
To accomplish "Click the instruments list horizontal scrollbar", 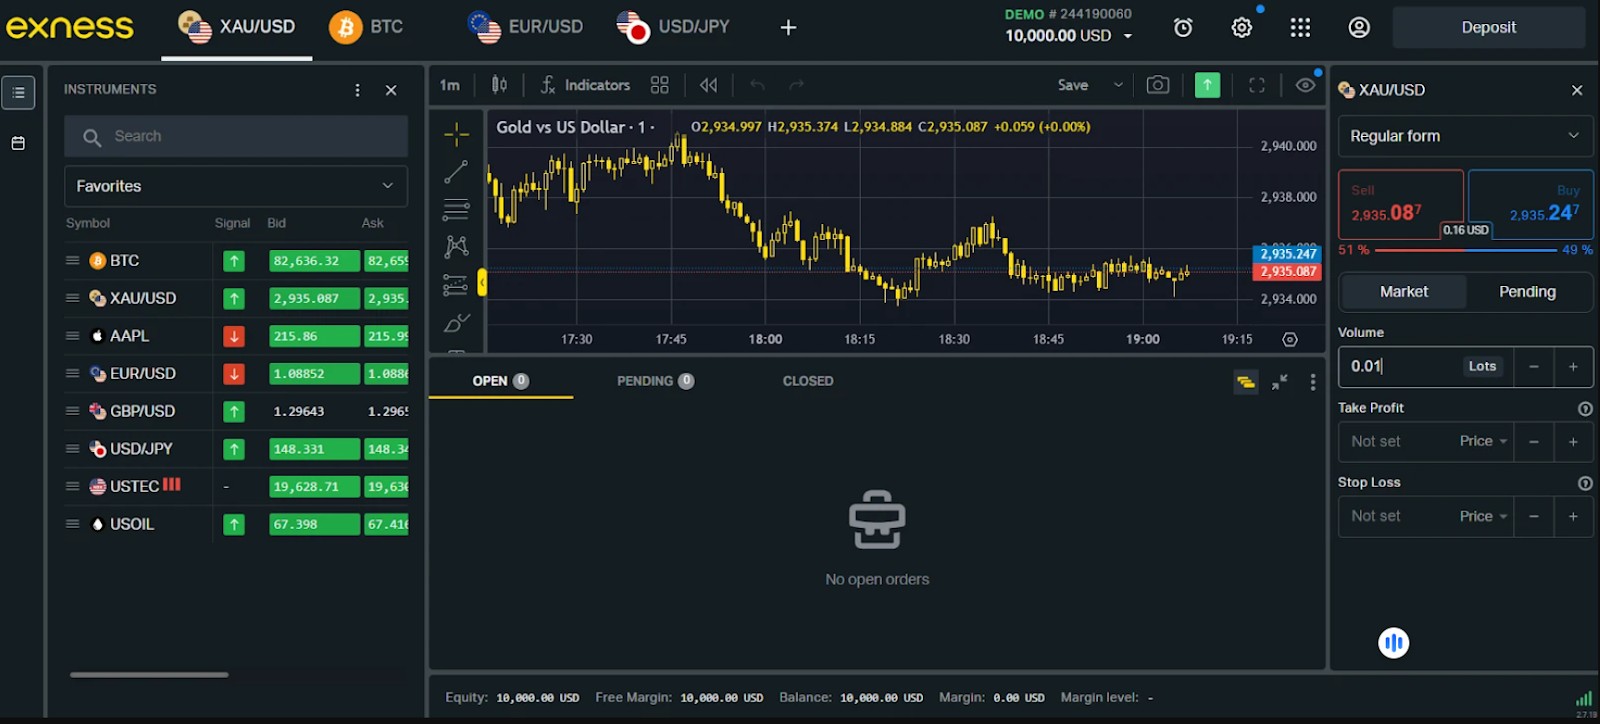I will [149, 674].
